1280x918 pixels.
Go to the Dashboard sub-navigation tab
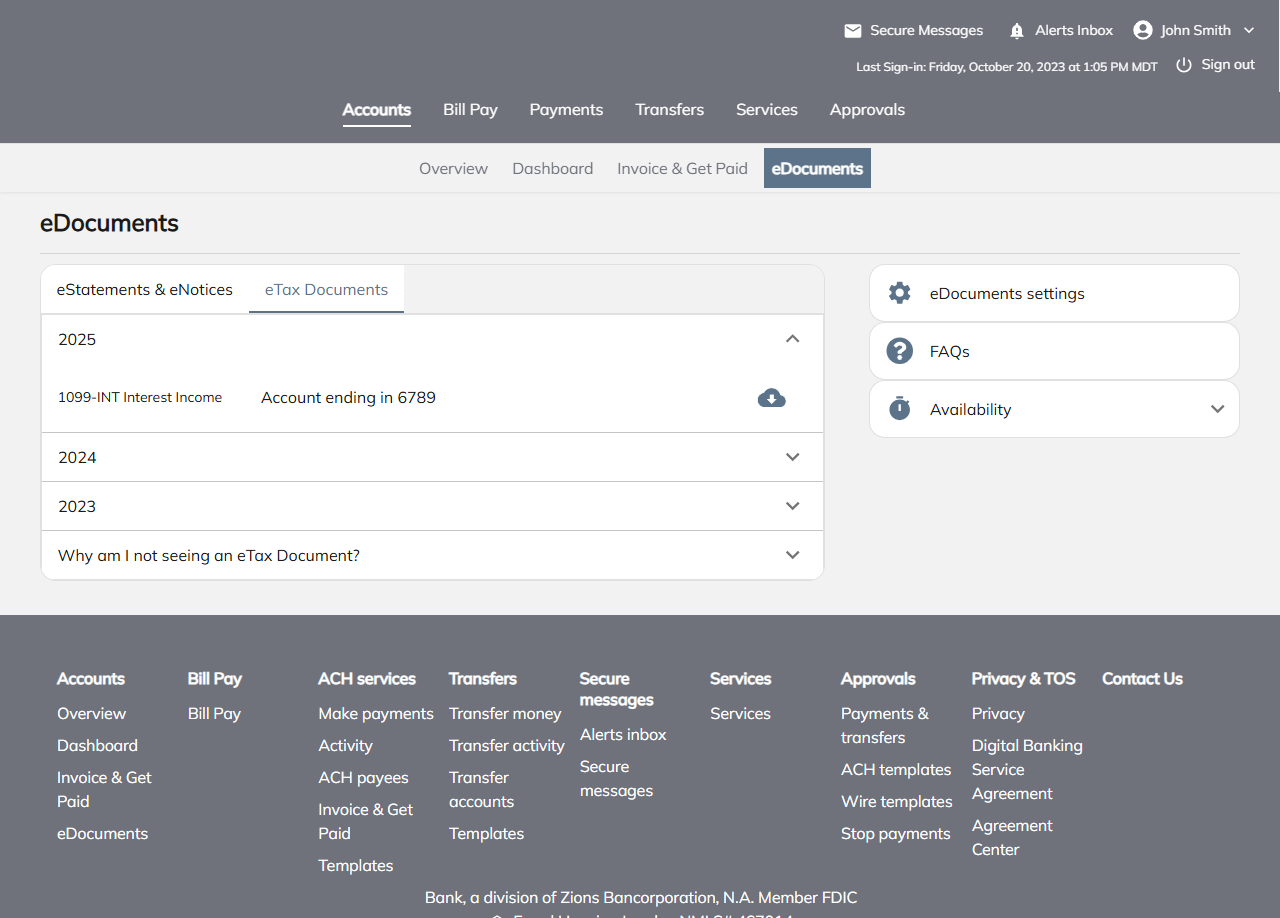tap(553, 168)
